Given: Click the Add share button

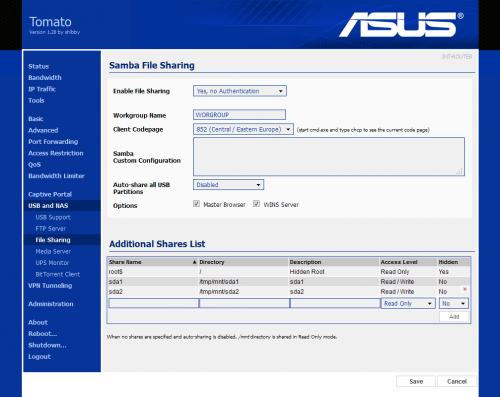Looking at the screenshot, I should click(x=454, y=317).
